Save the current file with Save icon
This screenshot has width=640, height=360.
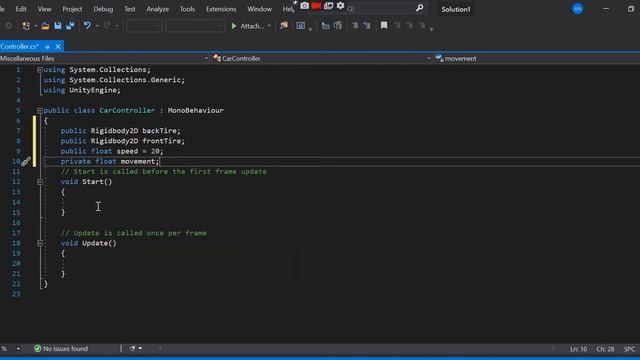pos(58,26)
